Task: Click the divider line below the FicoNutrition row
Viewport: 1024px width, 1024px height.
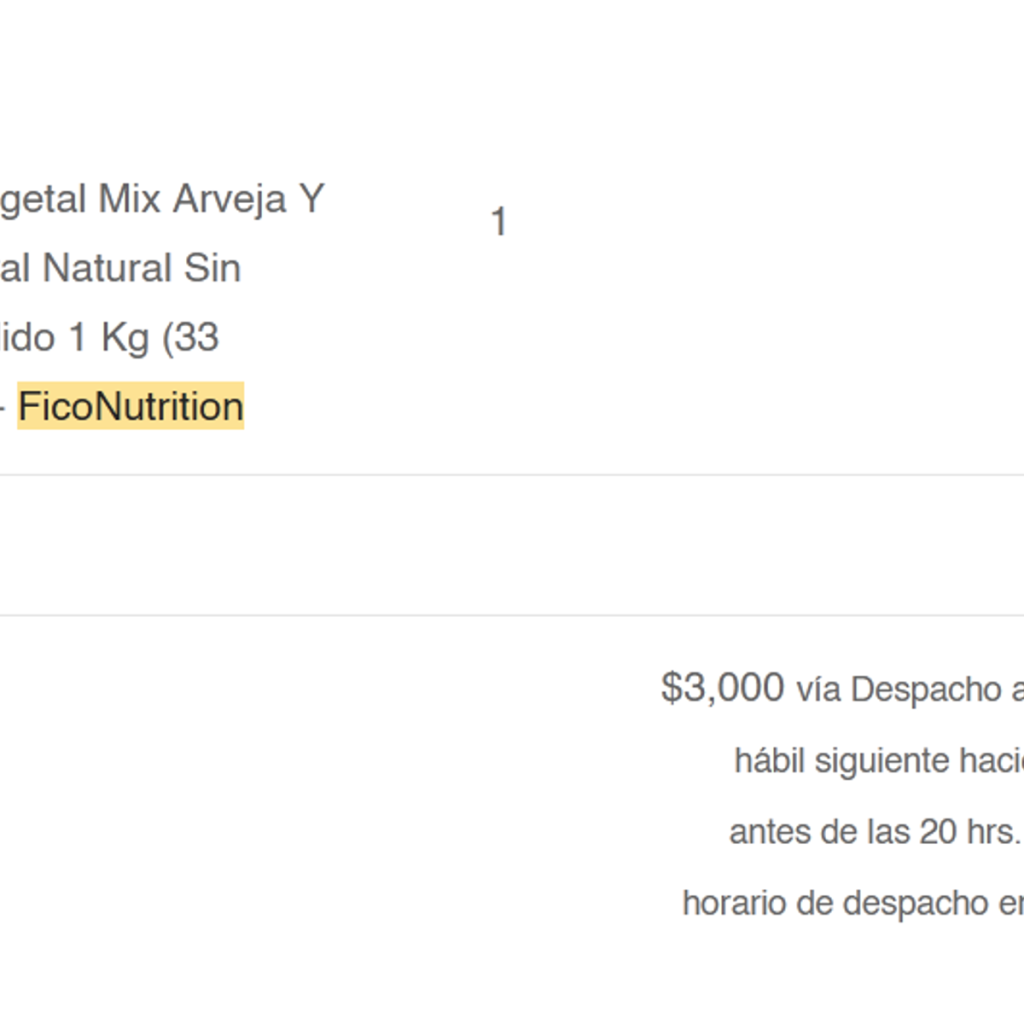Action: 512,475
